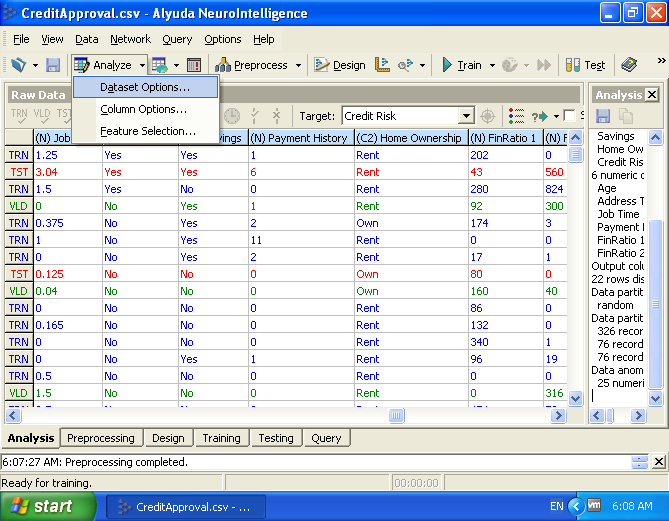
Task: Click the Preprocess toolbar button
Action: point(251,65)
